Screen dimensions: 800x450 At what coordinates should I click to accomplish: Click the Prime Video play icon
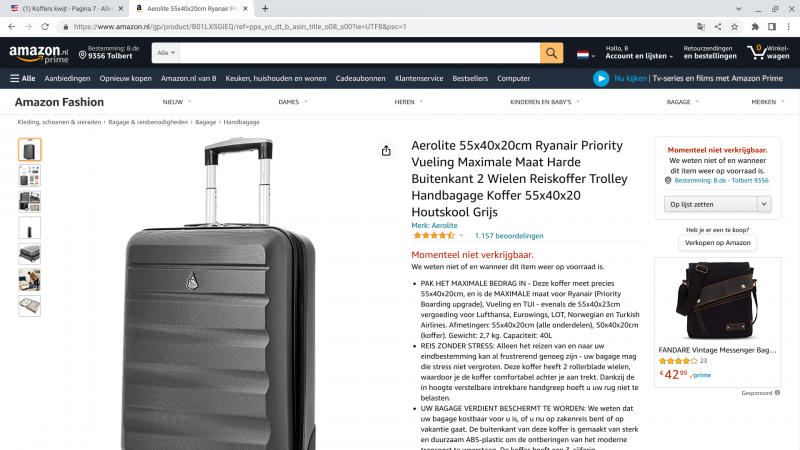tap(601, 79)
